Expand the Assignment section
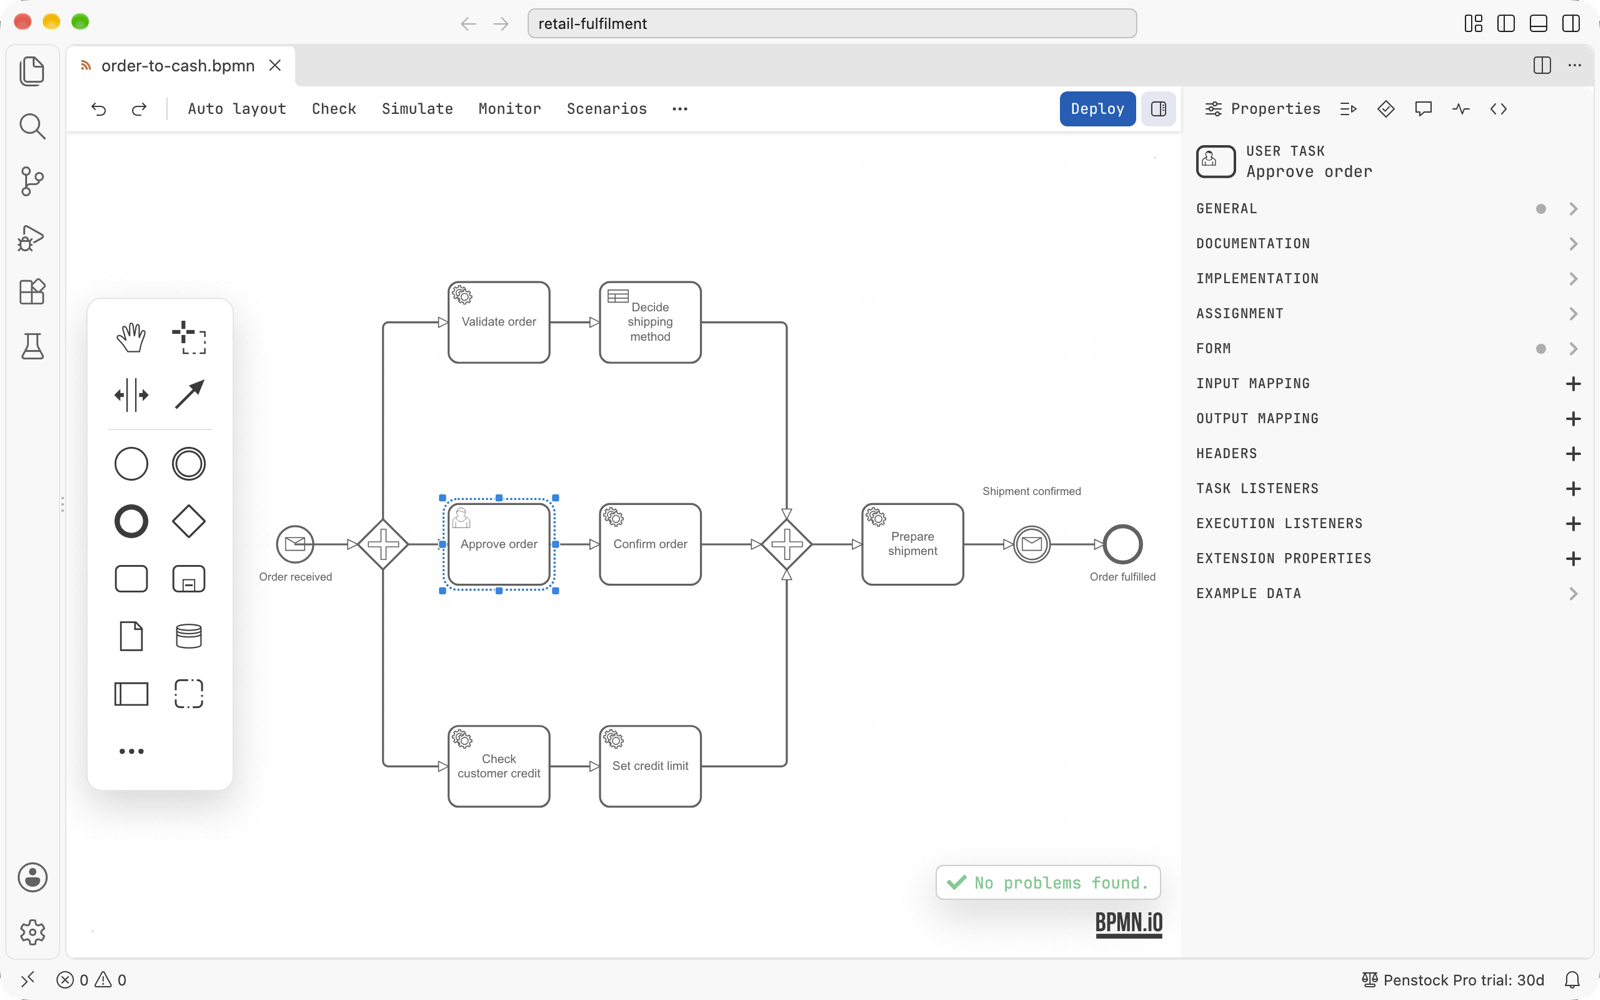The width and height of the screenshot is (1600, 1000). click(1388, 314)
